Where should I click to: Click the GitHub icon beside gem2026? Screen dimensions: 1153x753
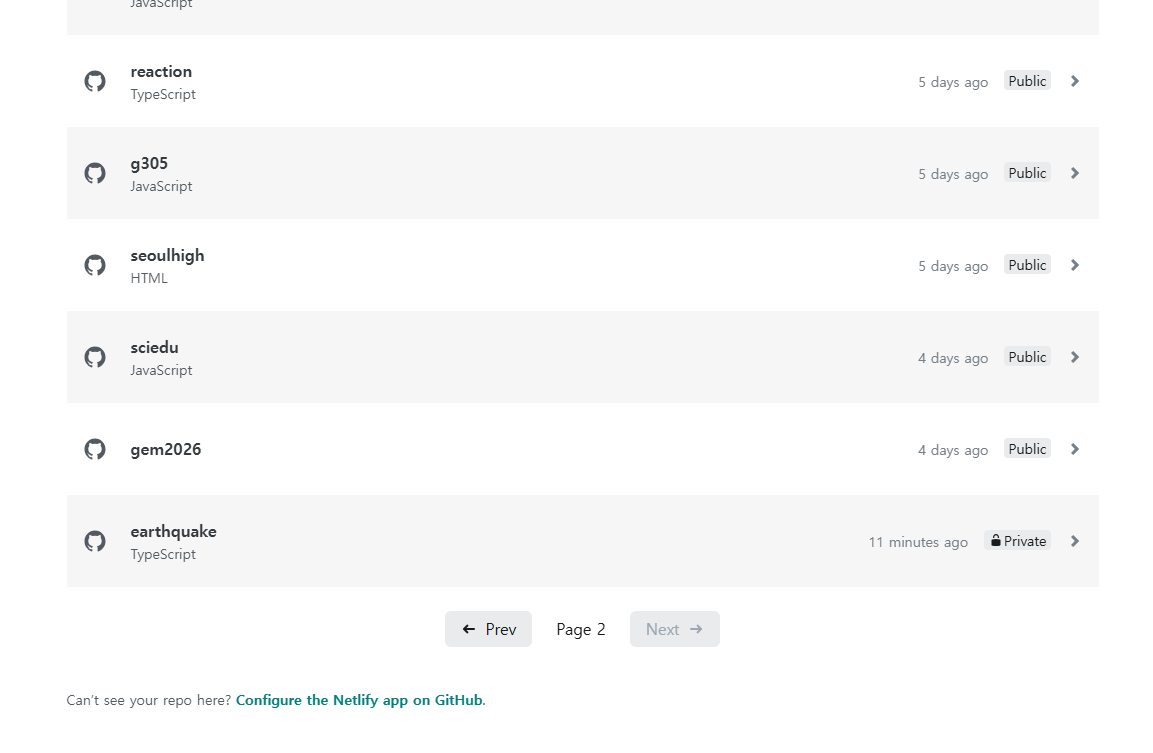pyautogui.click(x=95, y=449)
